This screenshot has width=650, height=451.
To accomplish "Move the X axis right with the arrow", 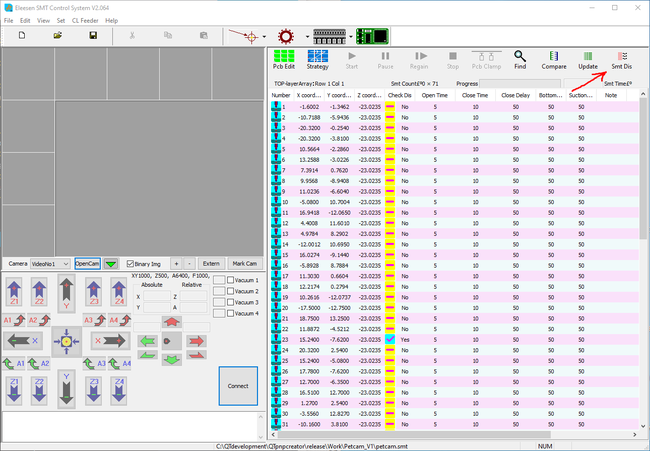I will [x=110, y=341].
